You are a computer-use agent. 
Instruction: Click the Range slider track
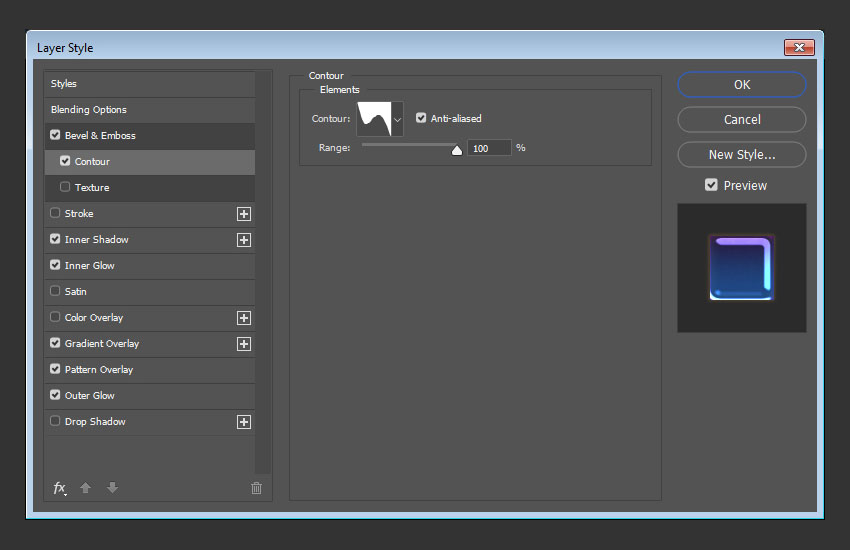(409, 145)
